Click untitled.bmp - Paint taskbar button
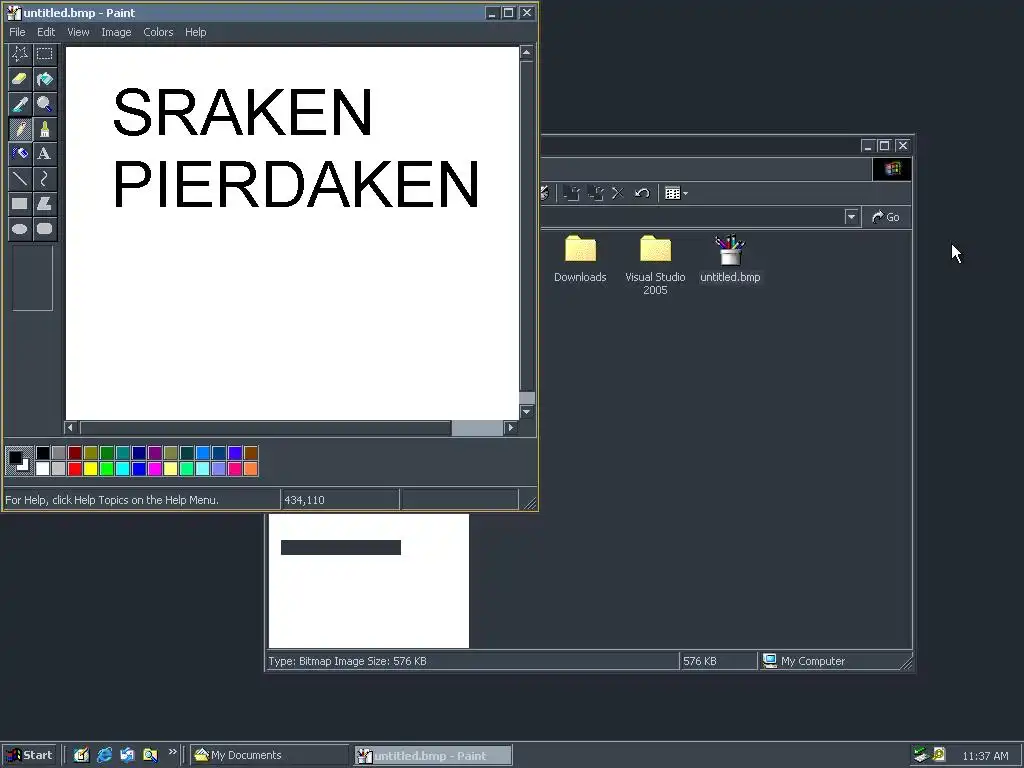This screenshot has height=768, width=1024. coord(432,756)
